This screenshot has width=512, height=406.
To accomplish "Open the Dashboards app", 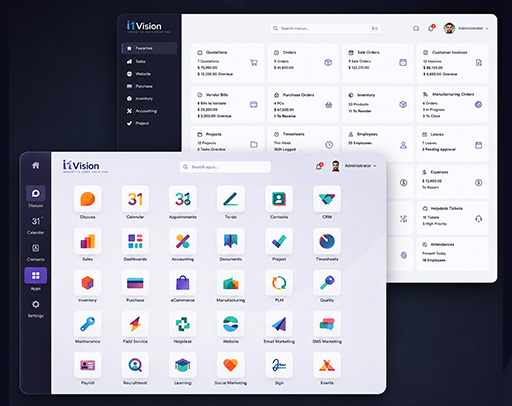I will (x=135, y=241).
